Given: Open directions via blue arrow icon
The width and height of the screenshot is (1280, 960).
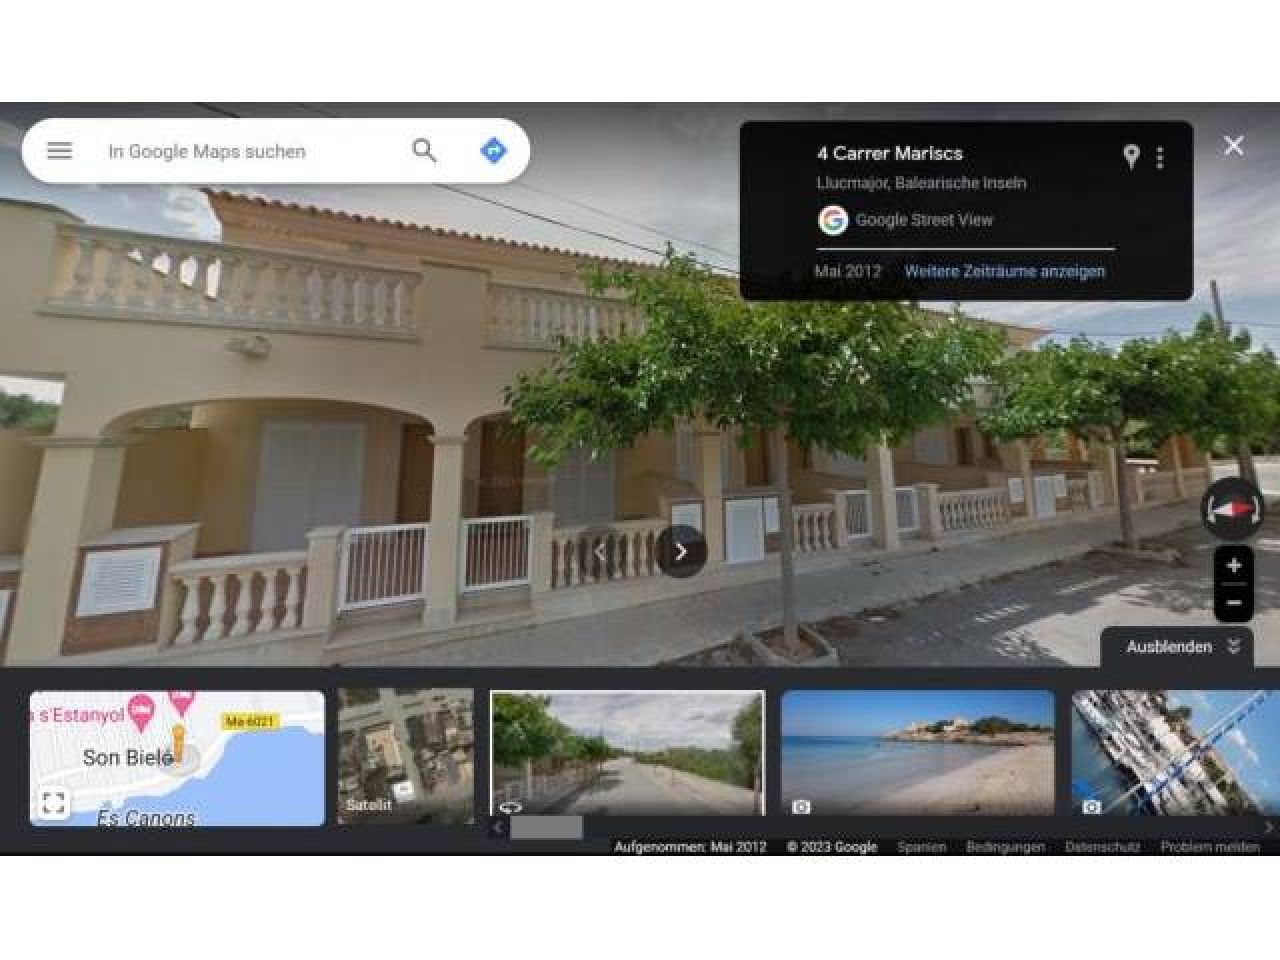Looking at the screenshot, I should 493,151.
